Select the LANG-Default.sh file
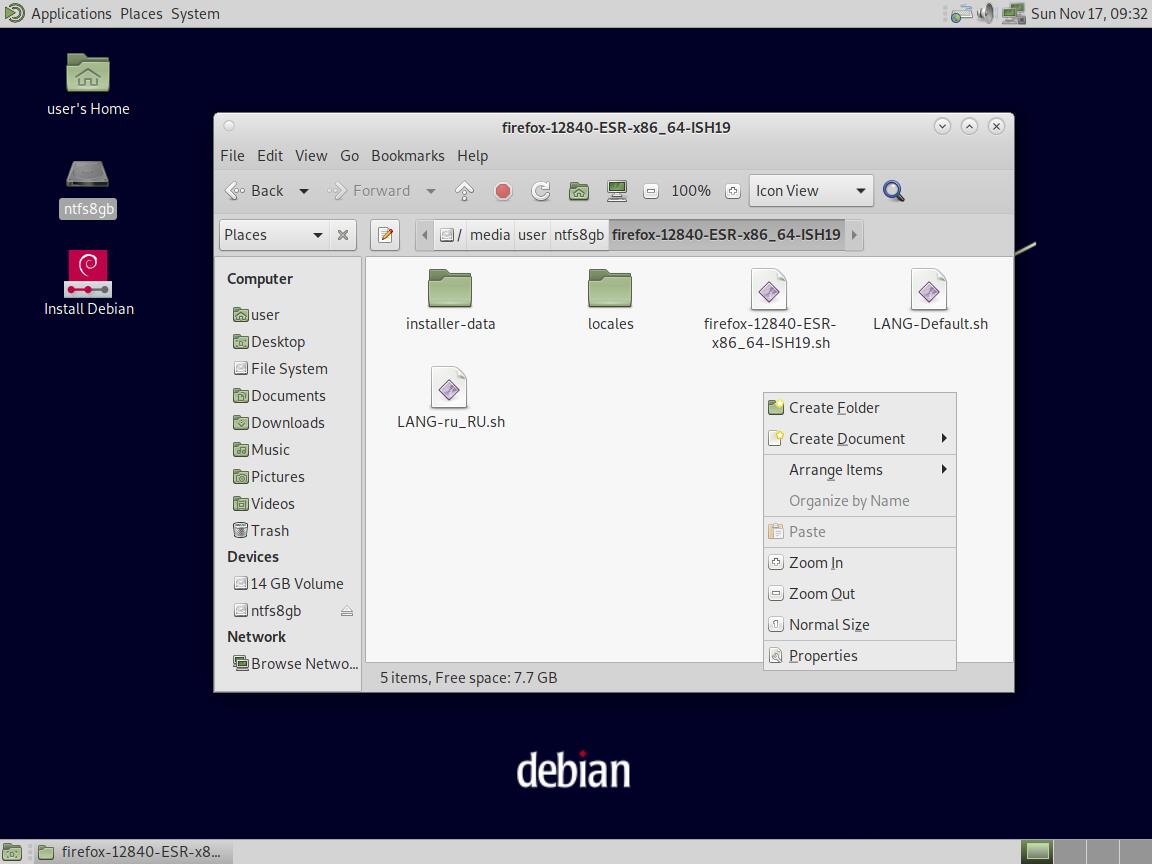The width and height of the screenshot is (1152, 864). (929, 301)
